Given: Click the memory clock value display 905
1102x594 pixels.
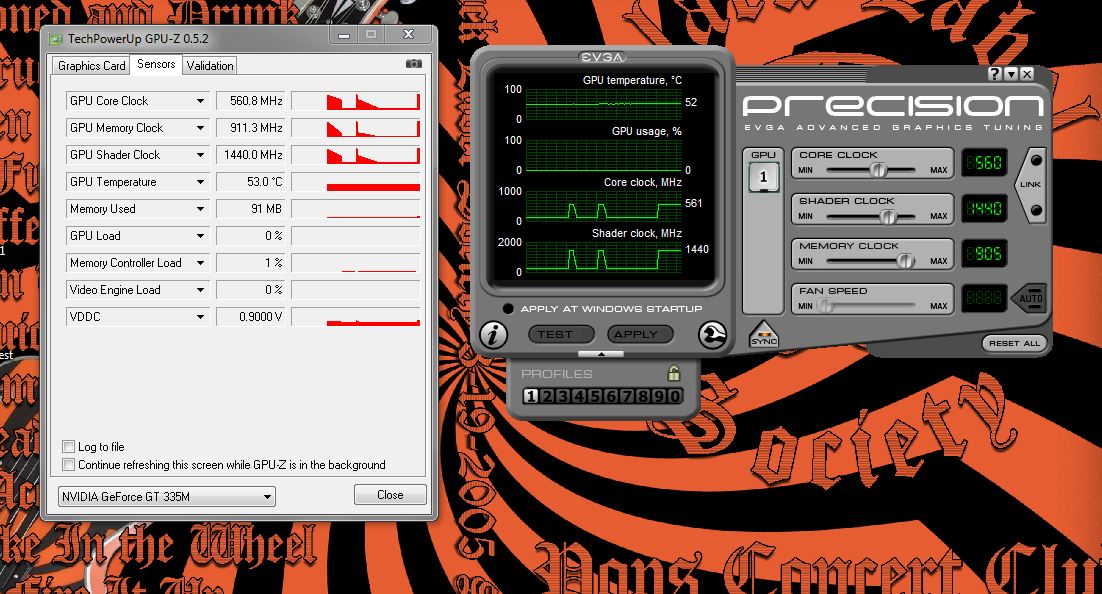Looking at the screenshot, I should point(984,253).
